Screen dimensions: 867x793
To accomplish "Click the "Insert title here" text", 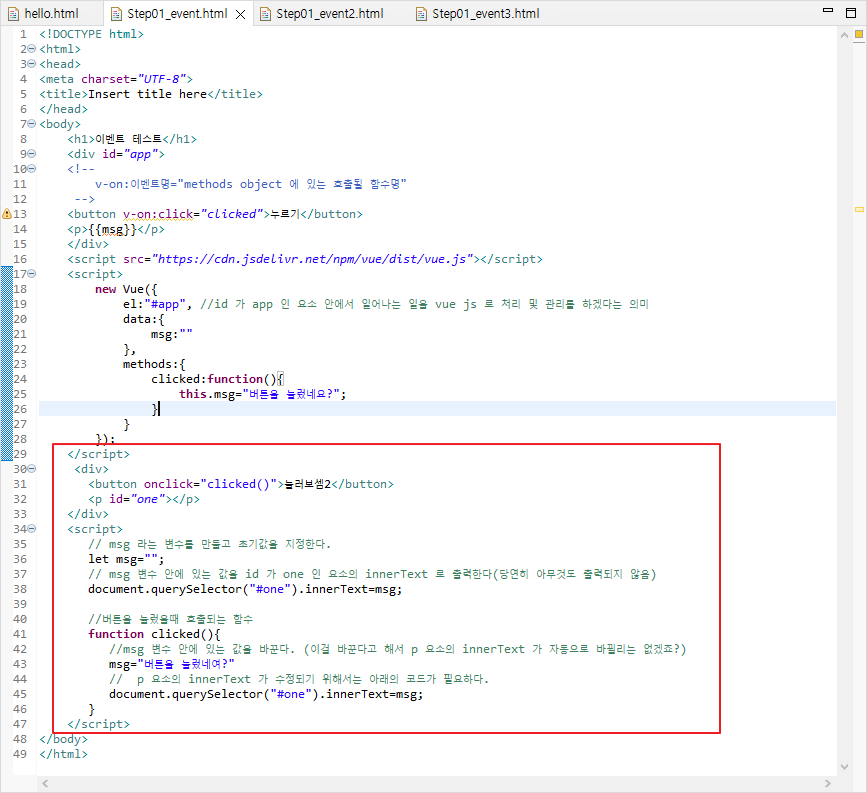I will (x=147, y=94).
